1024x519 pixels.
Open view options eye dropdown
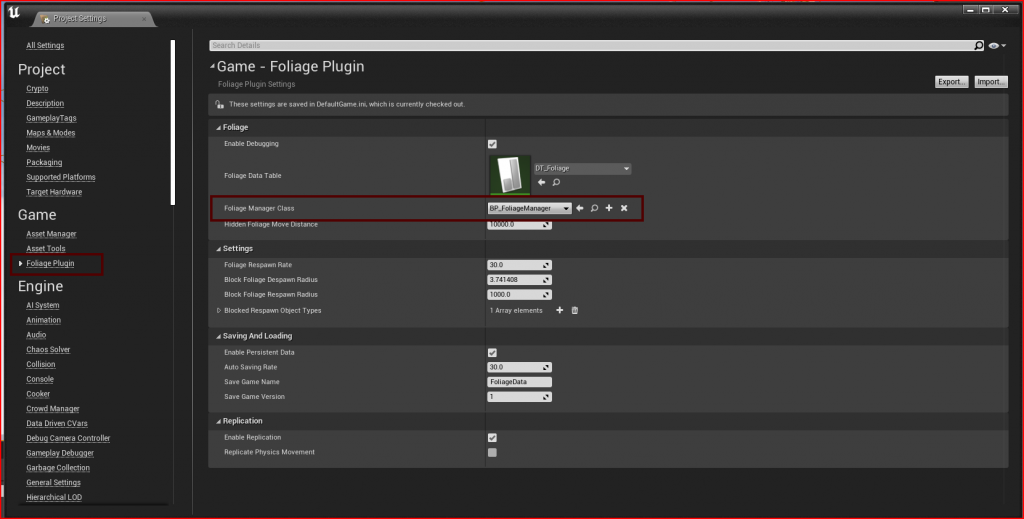coord(996,46)
